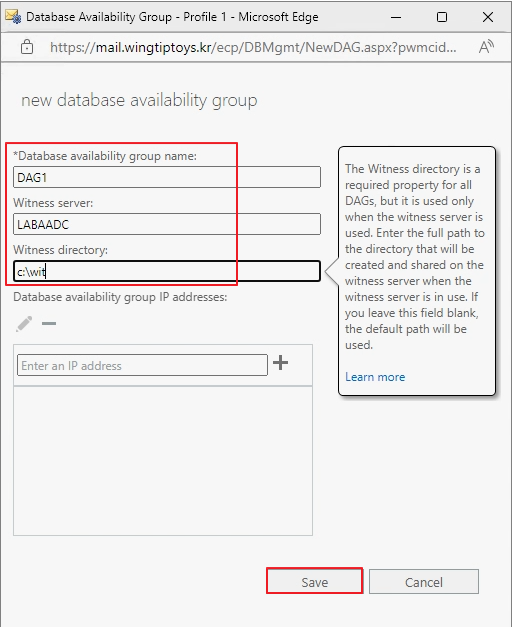The image size is (512, 627).
Task: Focus the Witness server field containing LABAADC
Action: [167, 224]
